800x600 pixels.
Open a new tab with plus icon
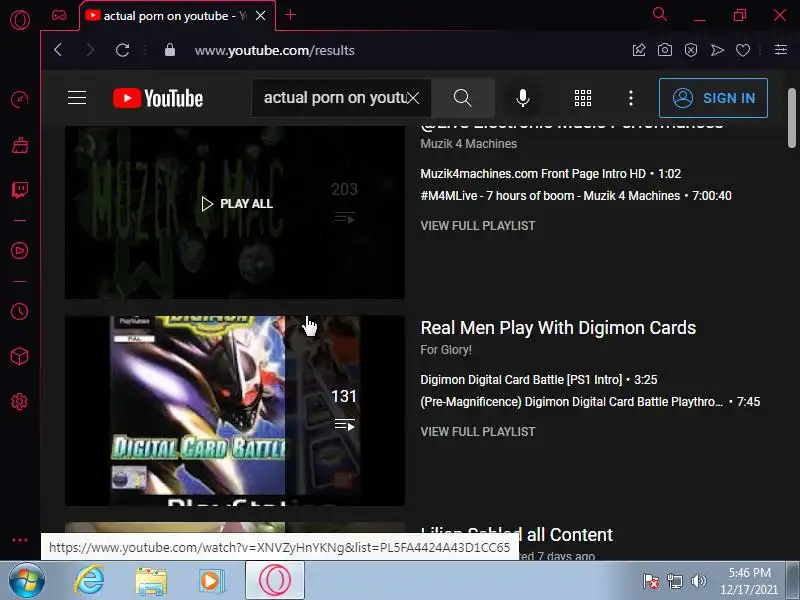click(x=290, y=15)
